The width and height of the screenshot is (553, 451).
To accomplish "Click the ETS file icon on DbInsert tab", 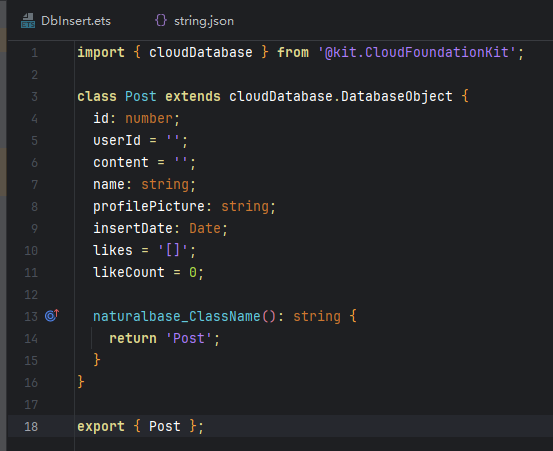I will 28,21.
